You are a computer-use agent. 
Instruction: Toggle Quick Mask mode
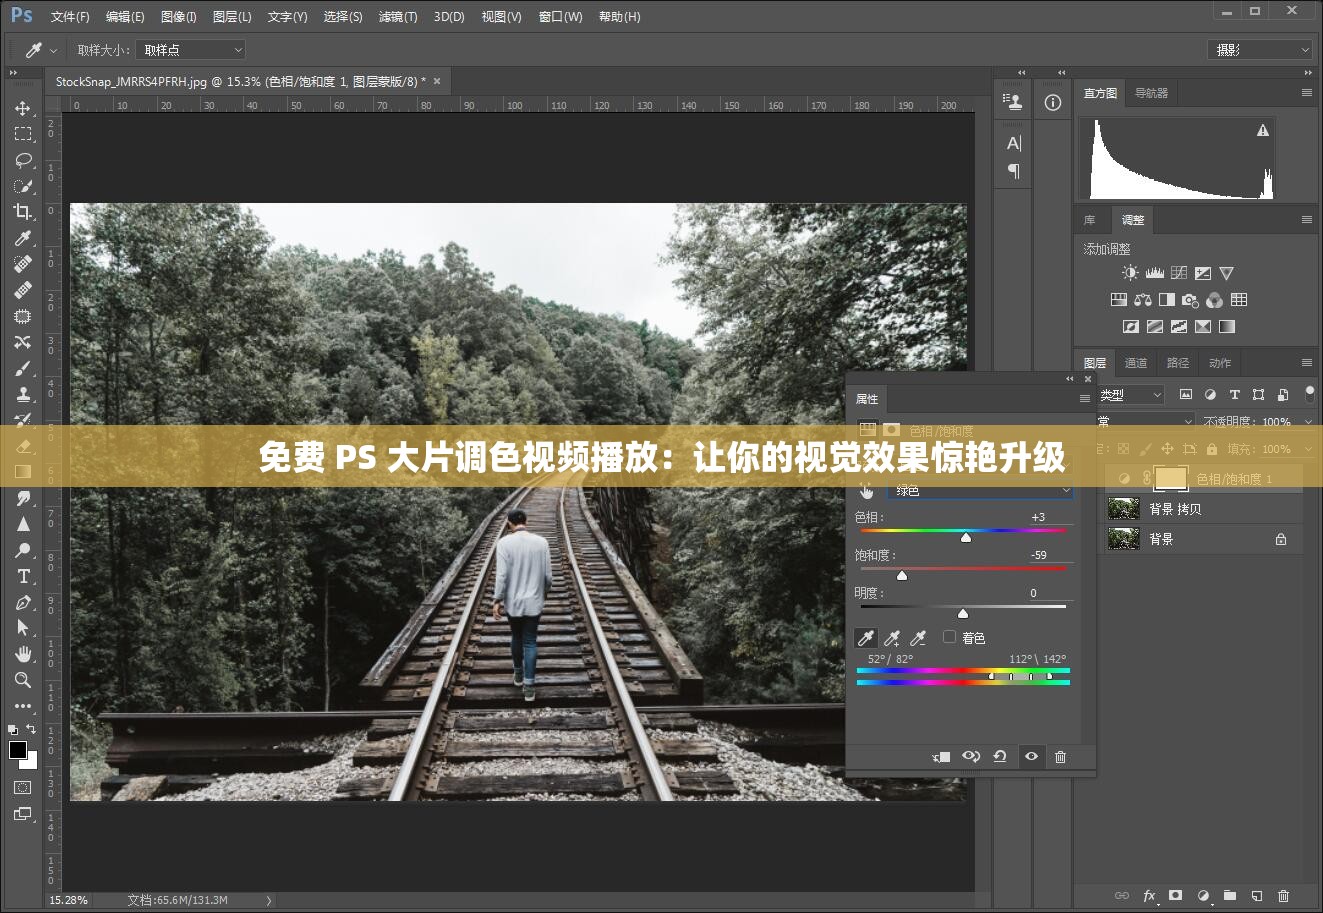[x=22, y=788]
